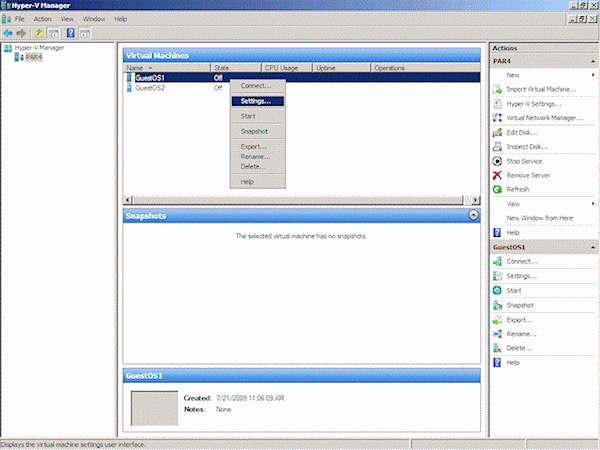
Task: Click Remove Server action text
Action: coord(528,175)
